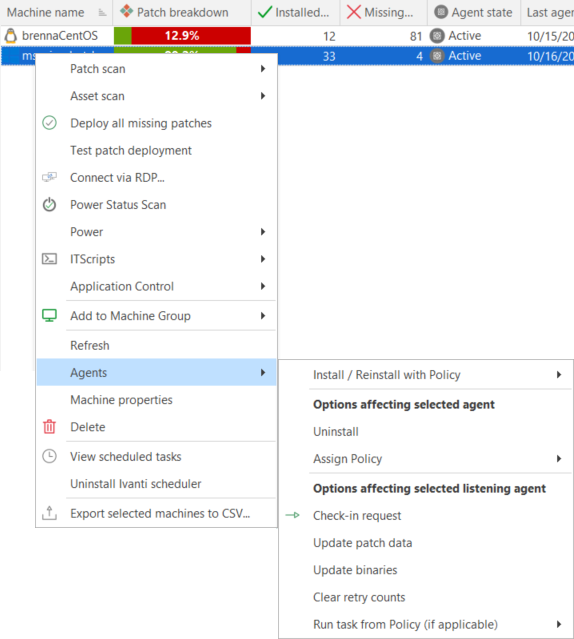Choose Delete from the context menu
The width and height of the screenshot is (574, 639).
click(x=156, y=427)
